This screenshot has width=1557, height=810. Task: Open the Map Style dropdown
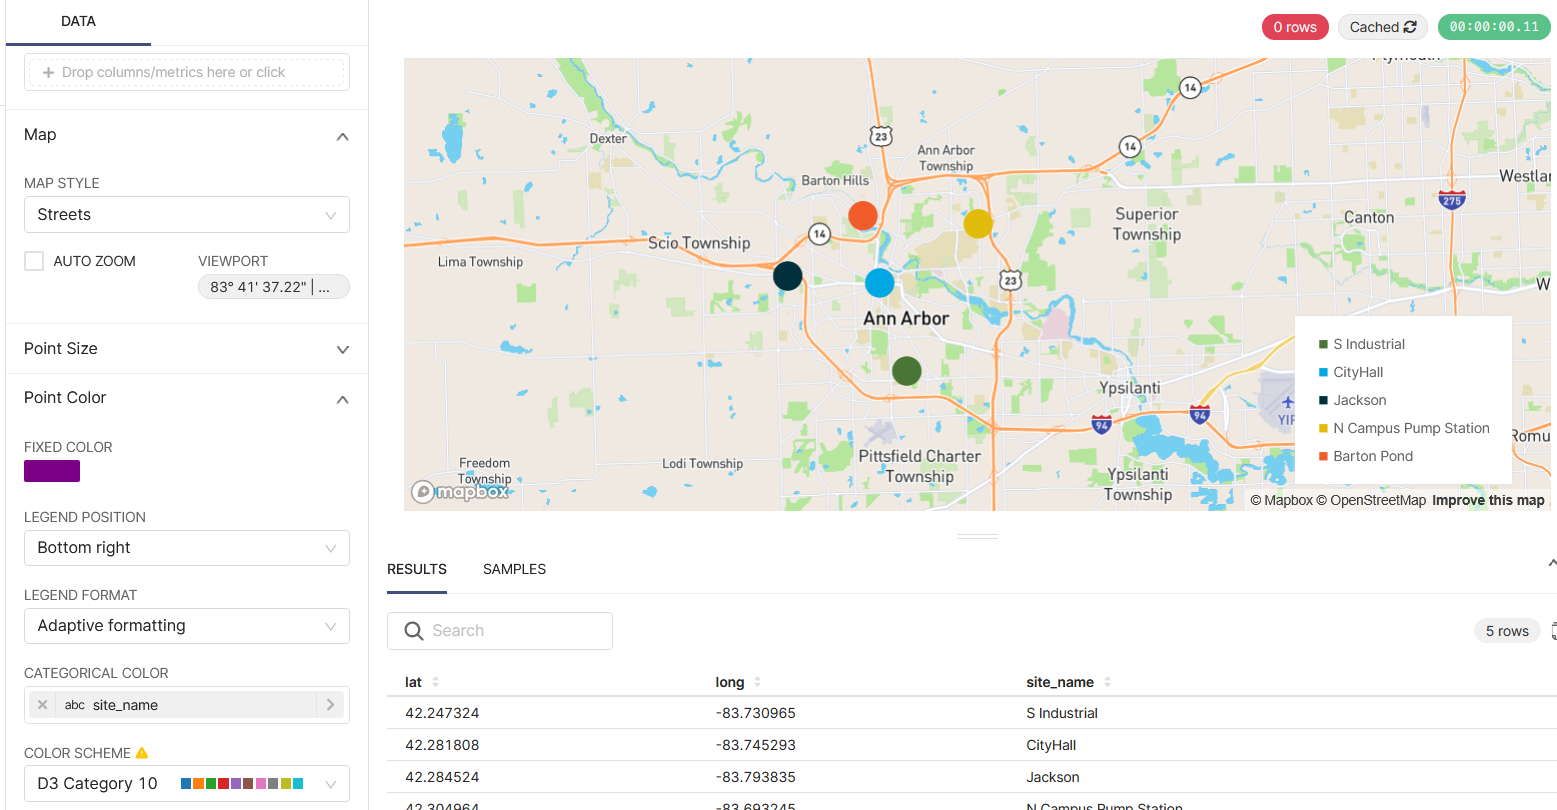tap(187, 215)
